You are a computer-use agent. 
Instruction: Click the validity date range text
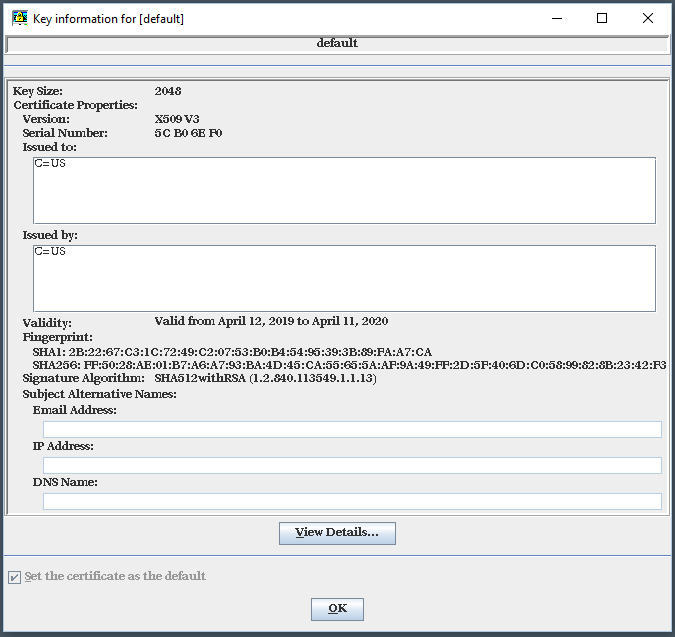pos(271,321)
